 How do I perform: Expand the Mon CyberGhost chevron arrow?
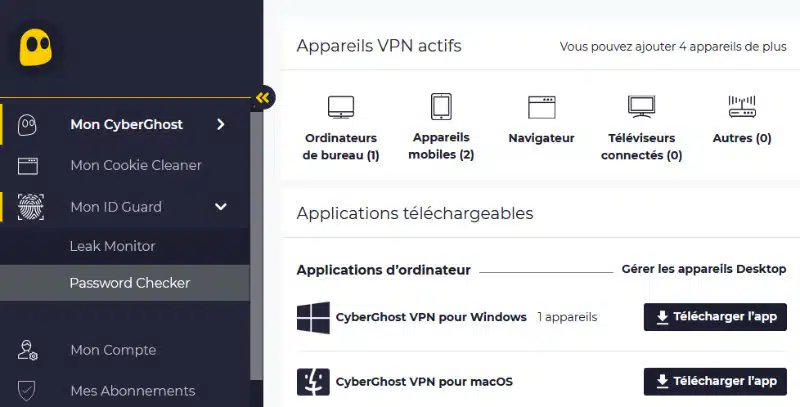[x=220, y=124]
